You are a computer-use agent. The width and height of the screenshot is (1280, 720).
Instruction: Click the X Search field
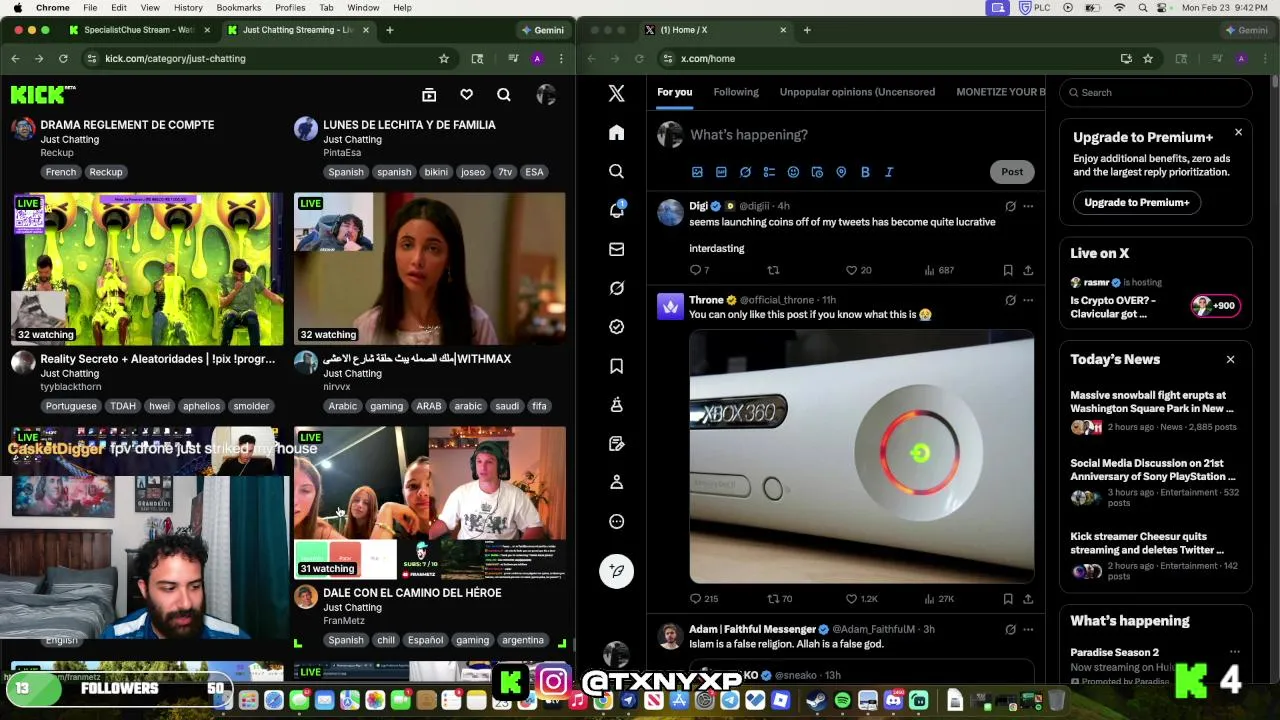click(1156, 93)
